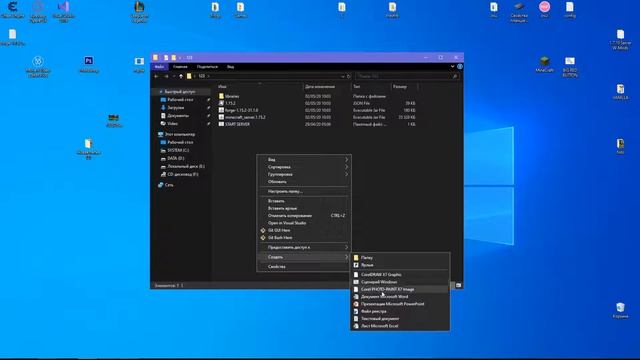Switch to large icons view in status bar
This screenshot has height=360, width=640.
459,286
